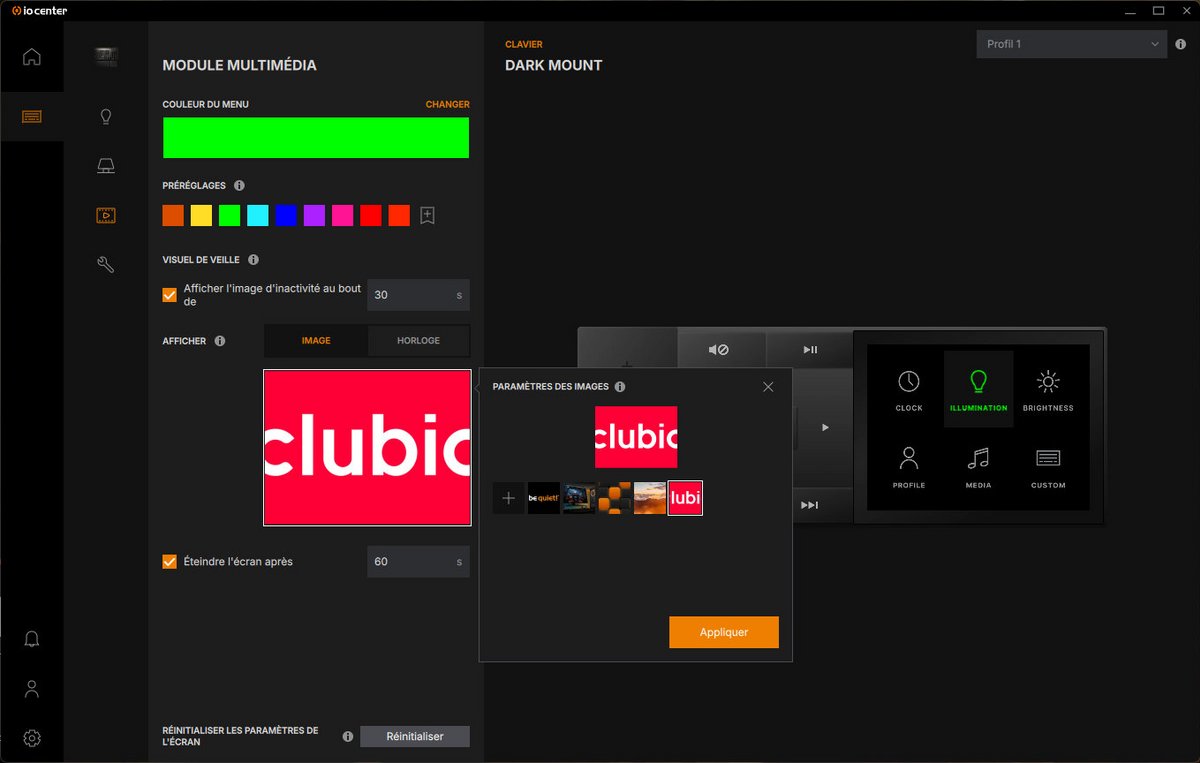Show info about Préréglages
The height and width of the screenshot is (763, 1200).
(x=239, y=185)
